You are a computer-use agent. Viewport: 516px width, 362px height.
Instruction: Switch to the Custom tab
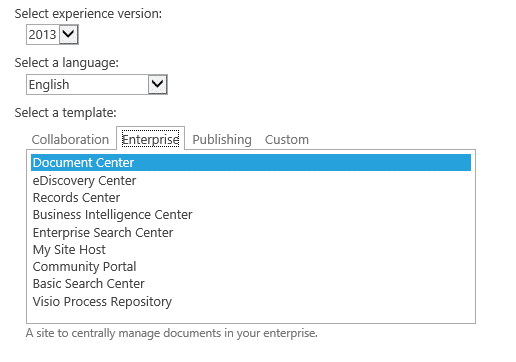click(287, 139)
